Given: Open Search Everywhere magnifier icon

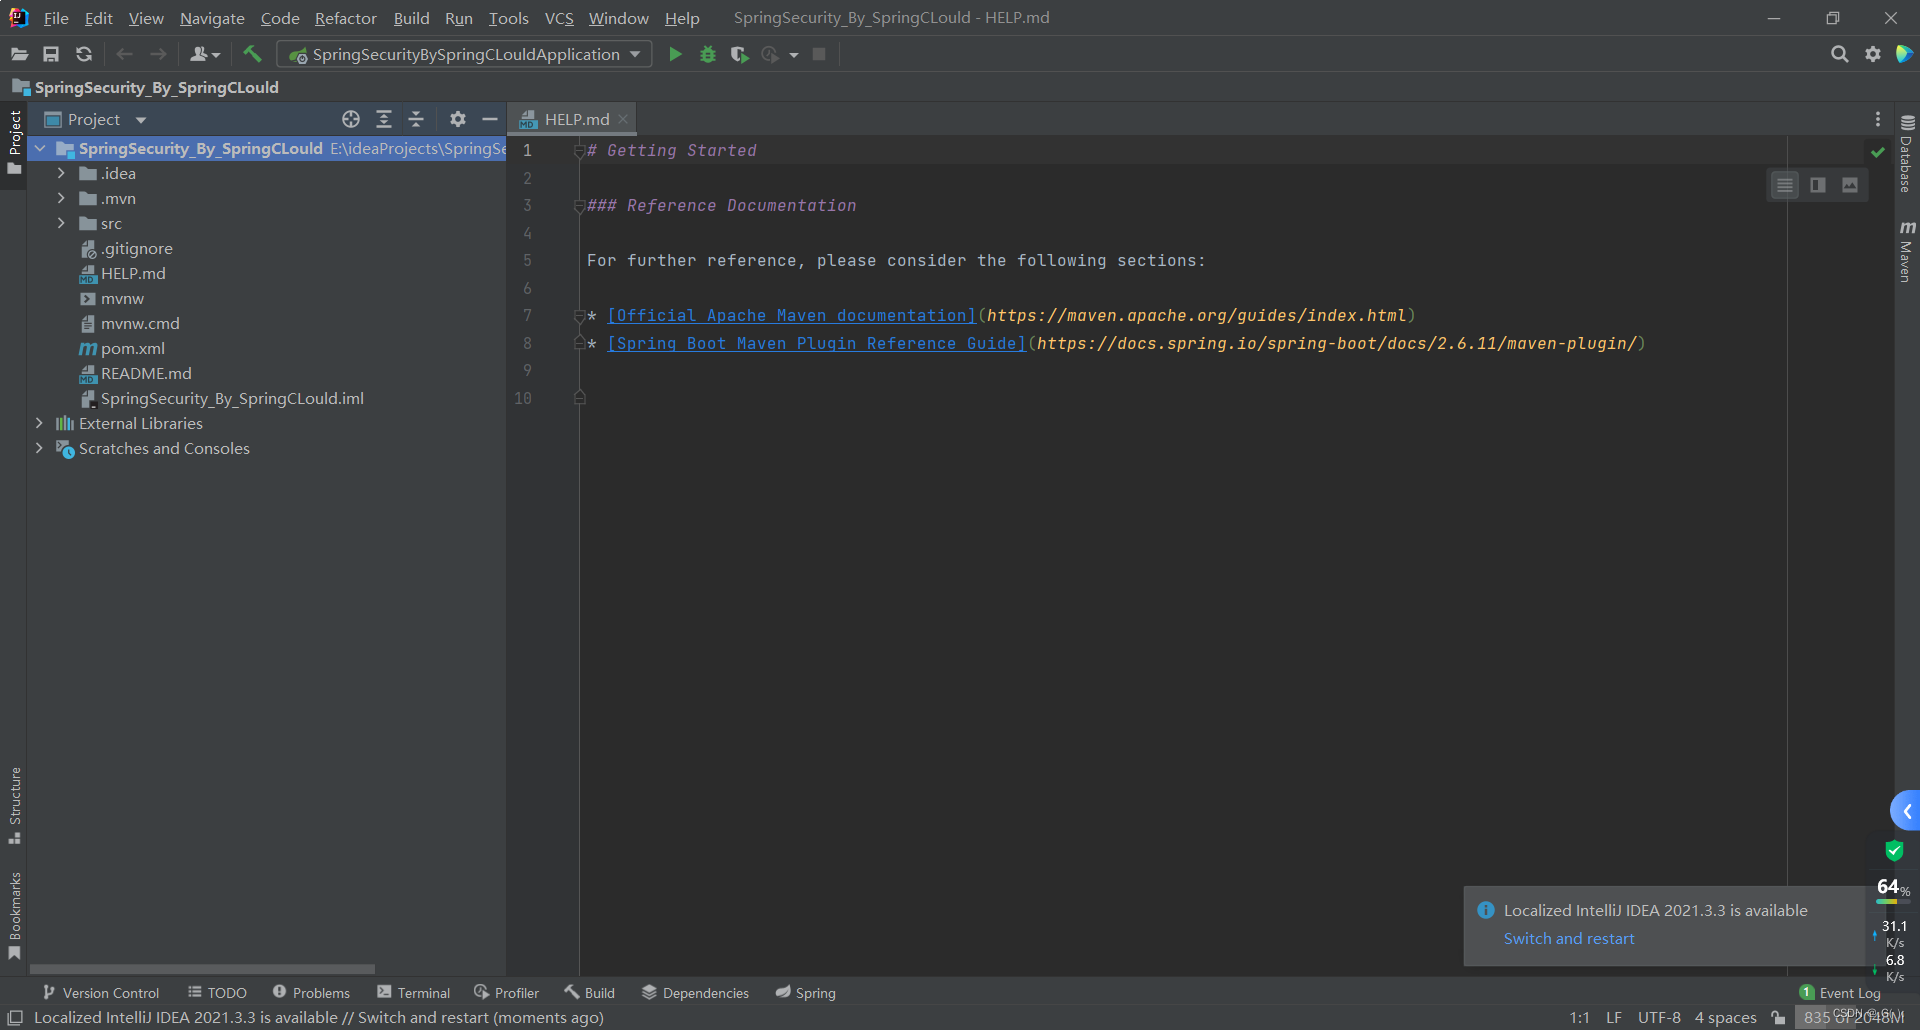Looking at the screenshot, I should pos(1839,54).
